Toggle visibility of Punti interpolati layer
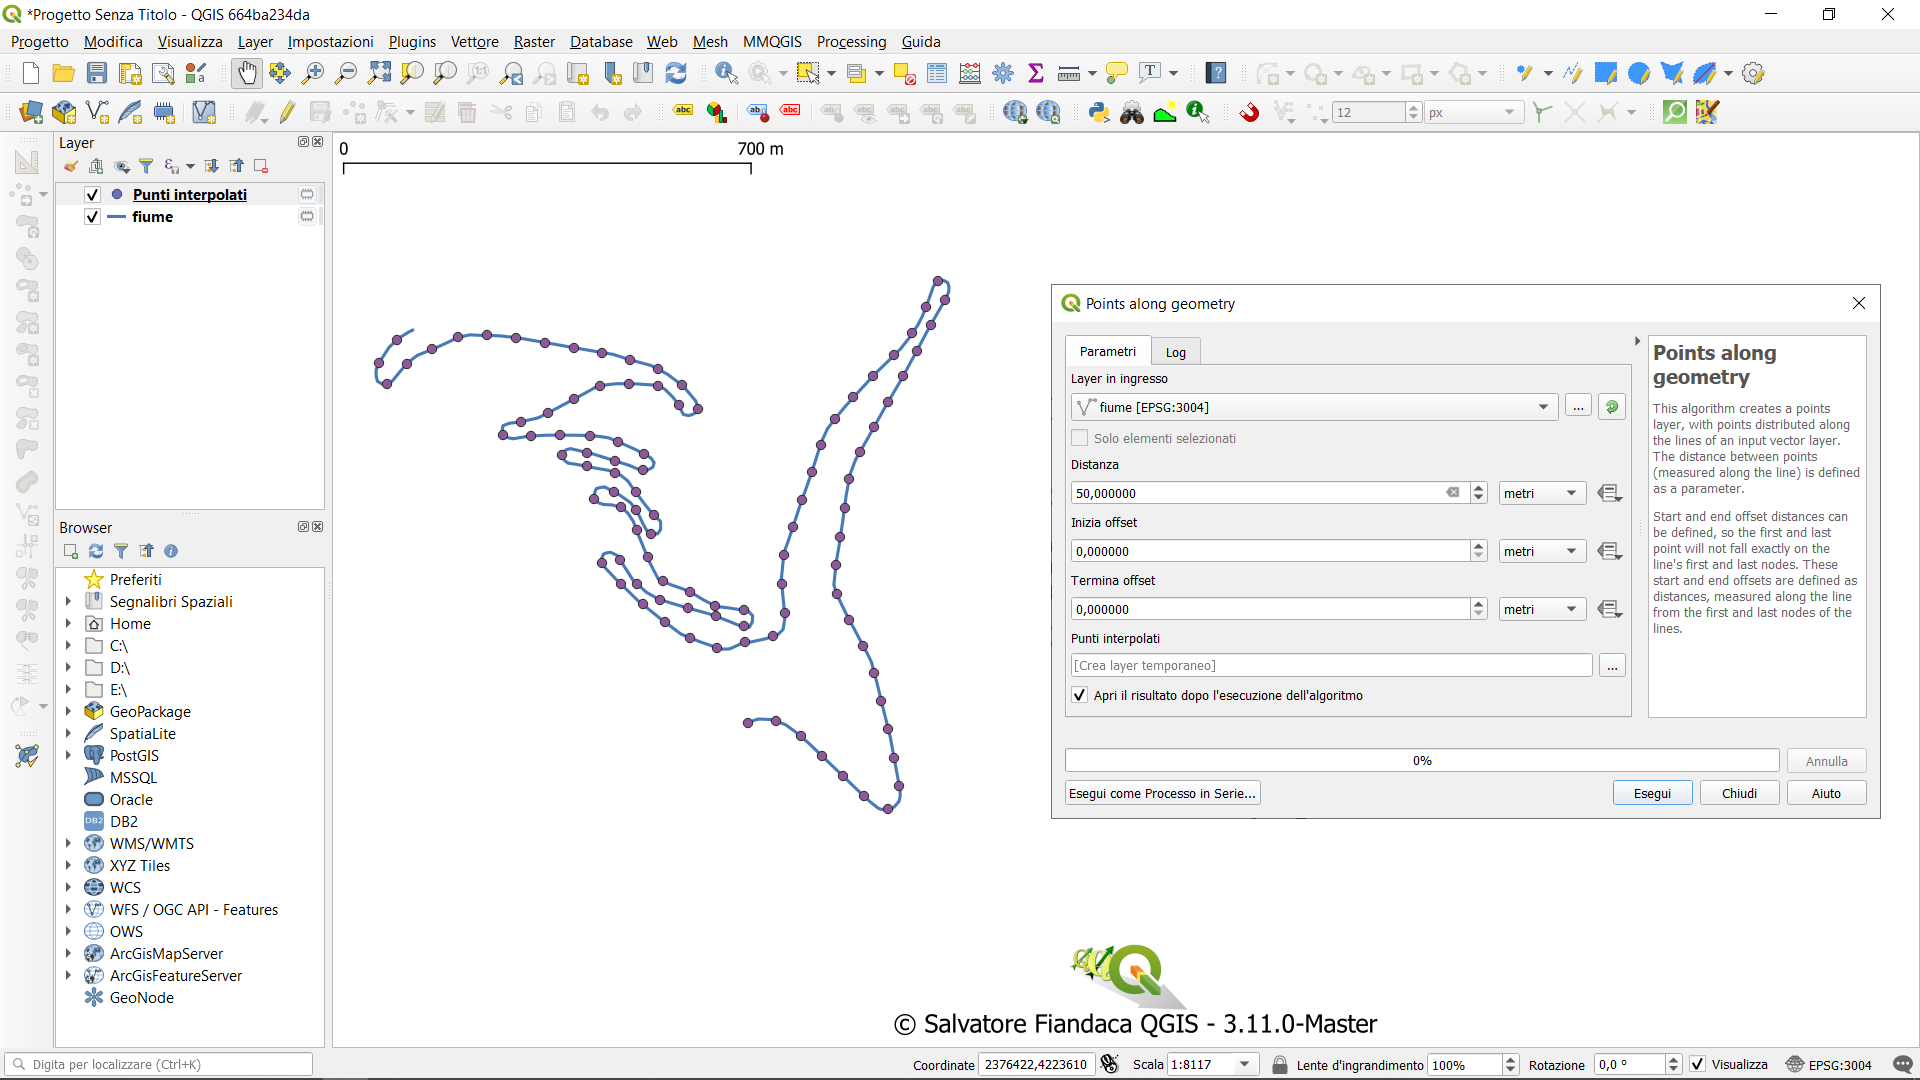This screenshot has height=1080, width=1920. [93, 195]
